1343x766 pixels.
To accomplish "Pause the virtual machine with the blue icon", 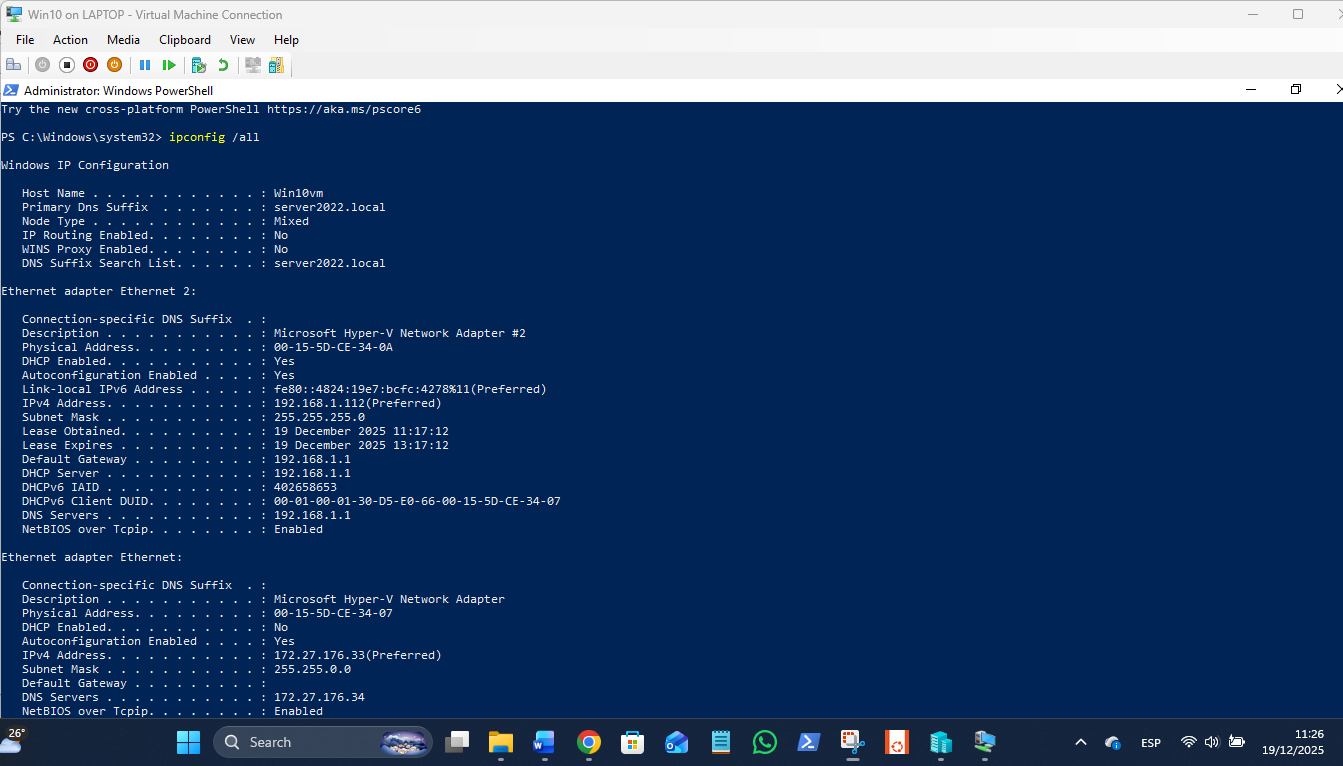I will 145,65.
